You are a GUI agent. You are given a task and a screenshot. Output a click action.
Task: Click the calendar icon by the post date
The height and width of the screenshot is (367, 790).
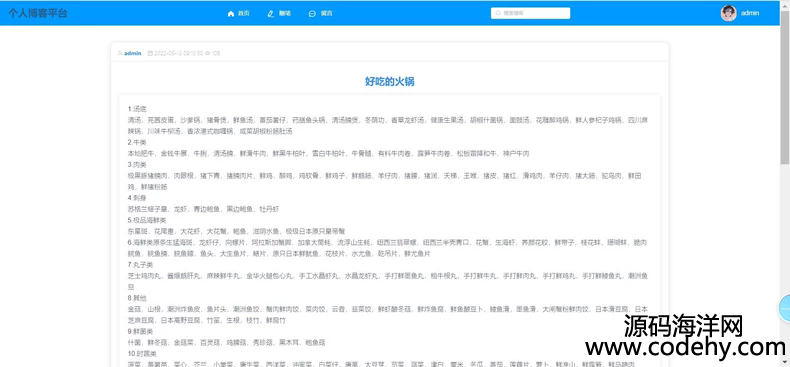click(x=150, y=53)
